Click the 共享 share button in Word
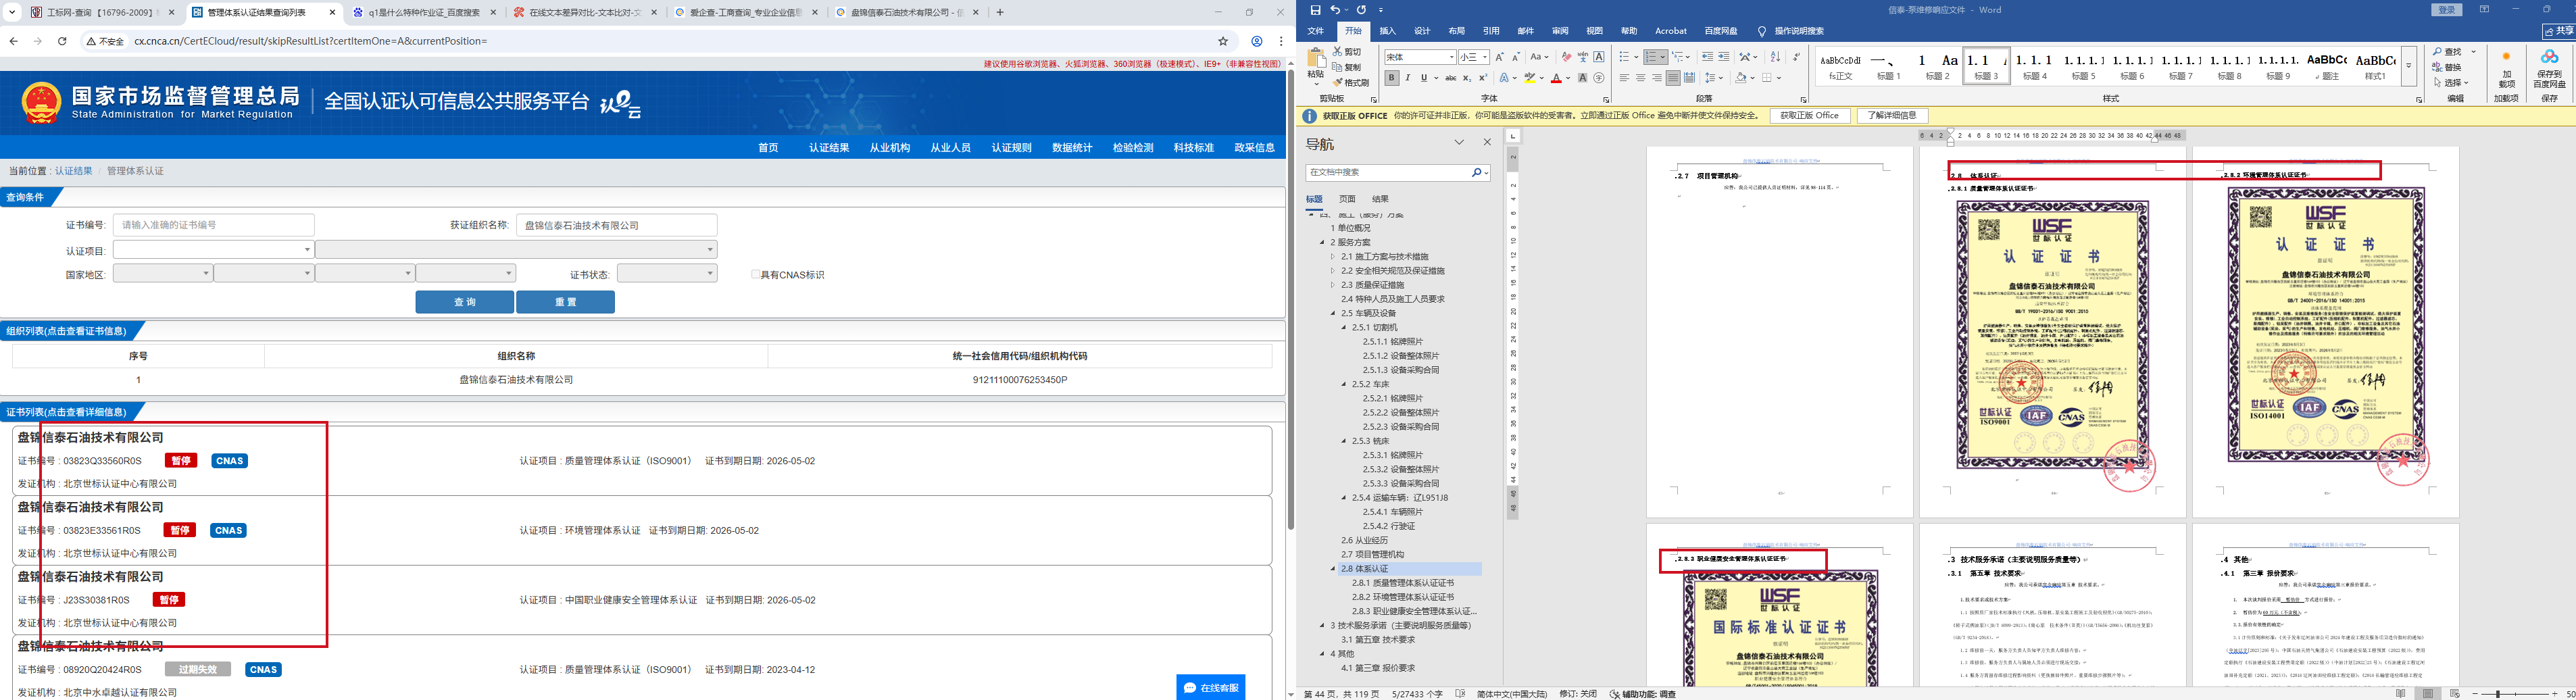Image resolution: width=2576 pixels, height=700 pixels. 2559,31
